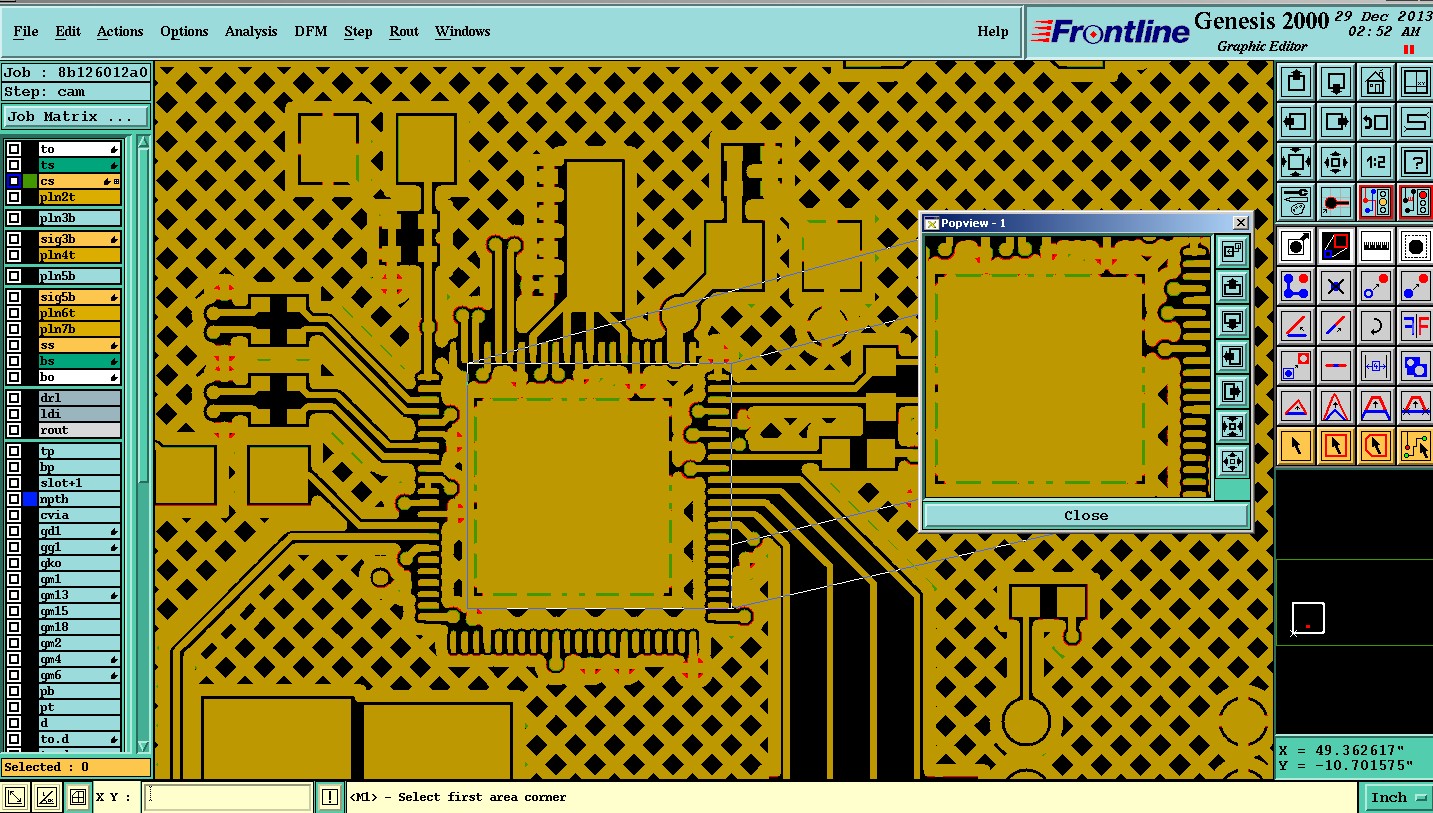Click the exclamation mark icon

(330, 797)
